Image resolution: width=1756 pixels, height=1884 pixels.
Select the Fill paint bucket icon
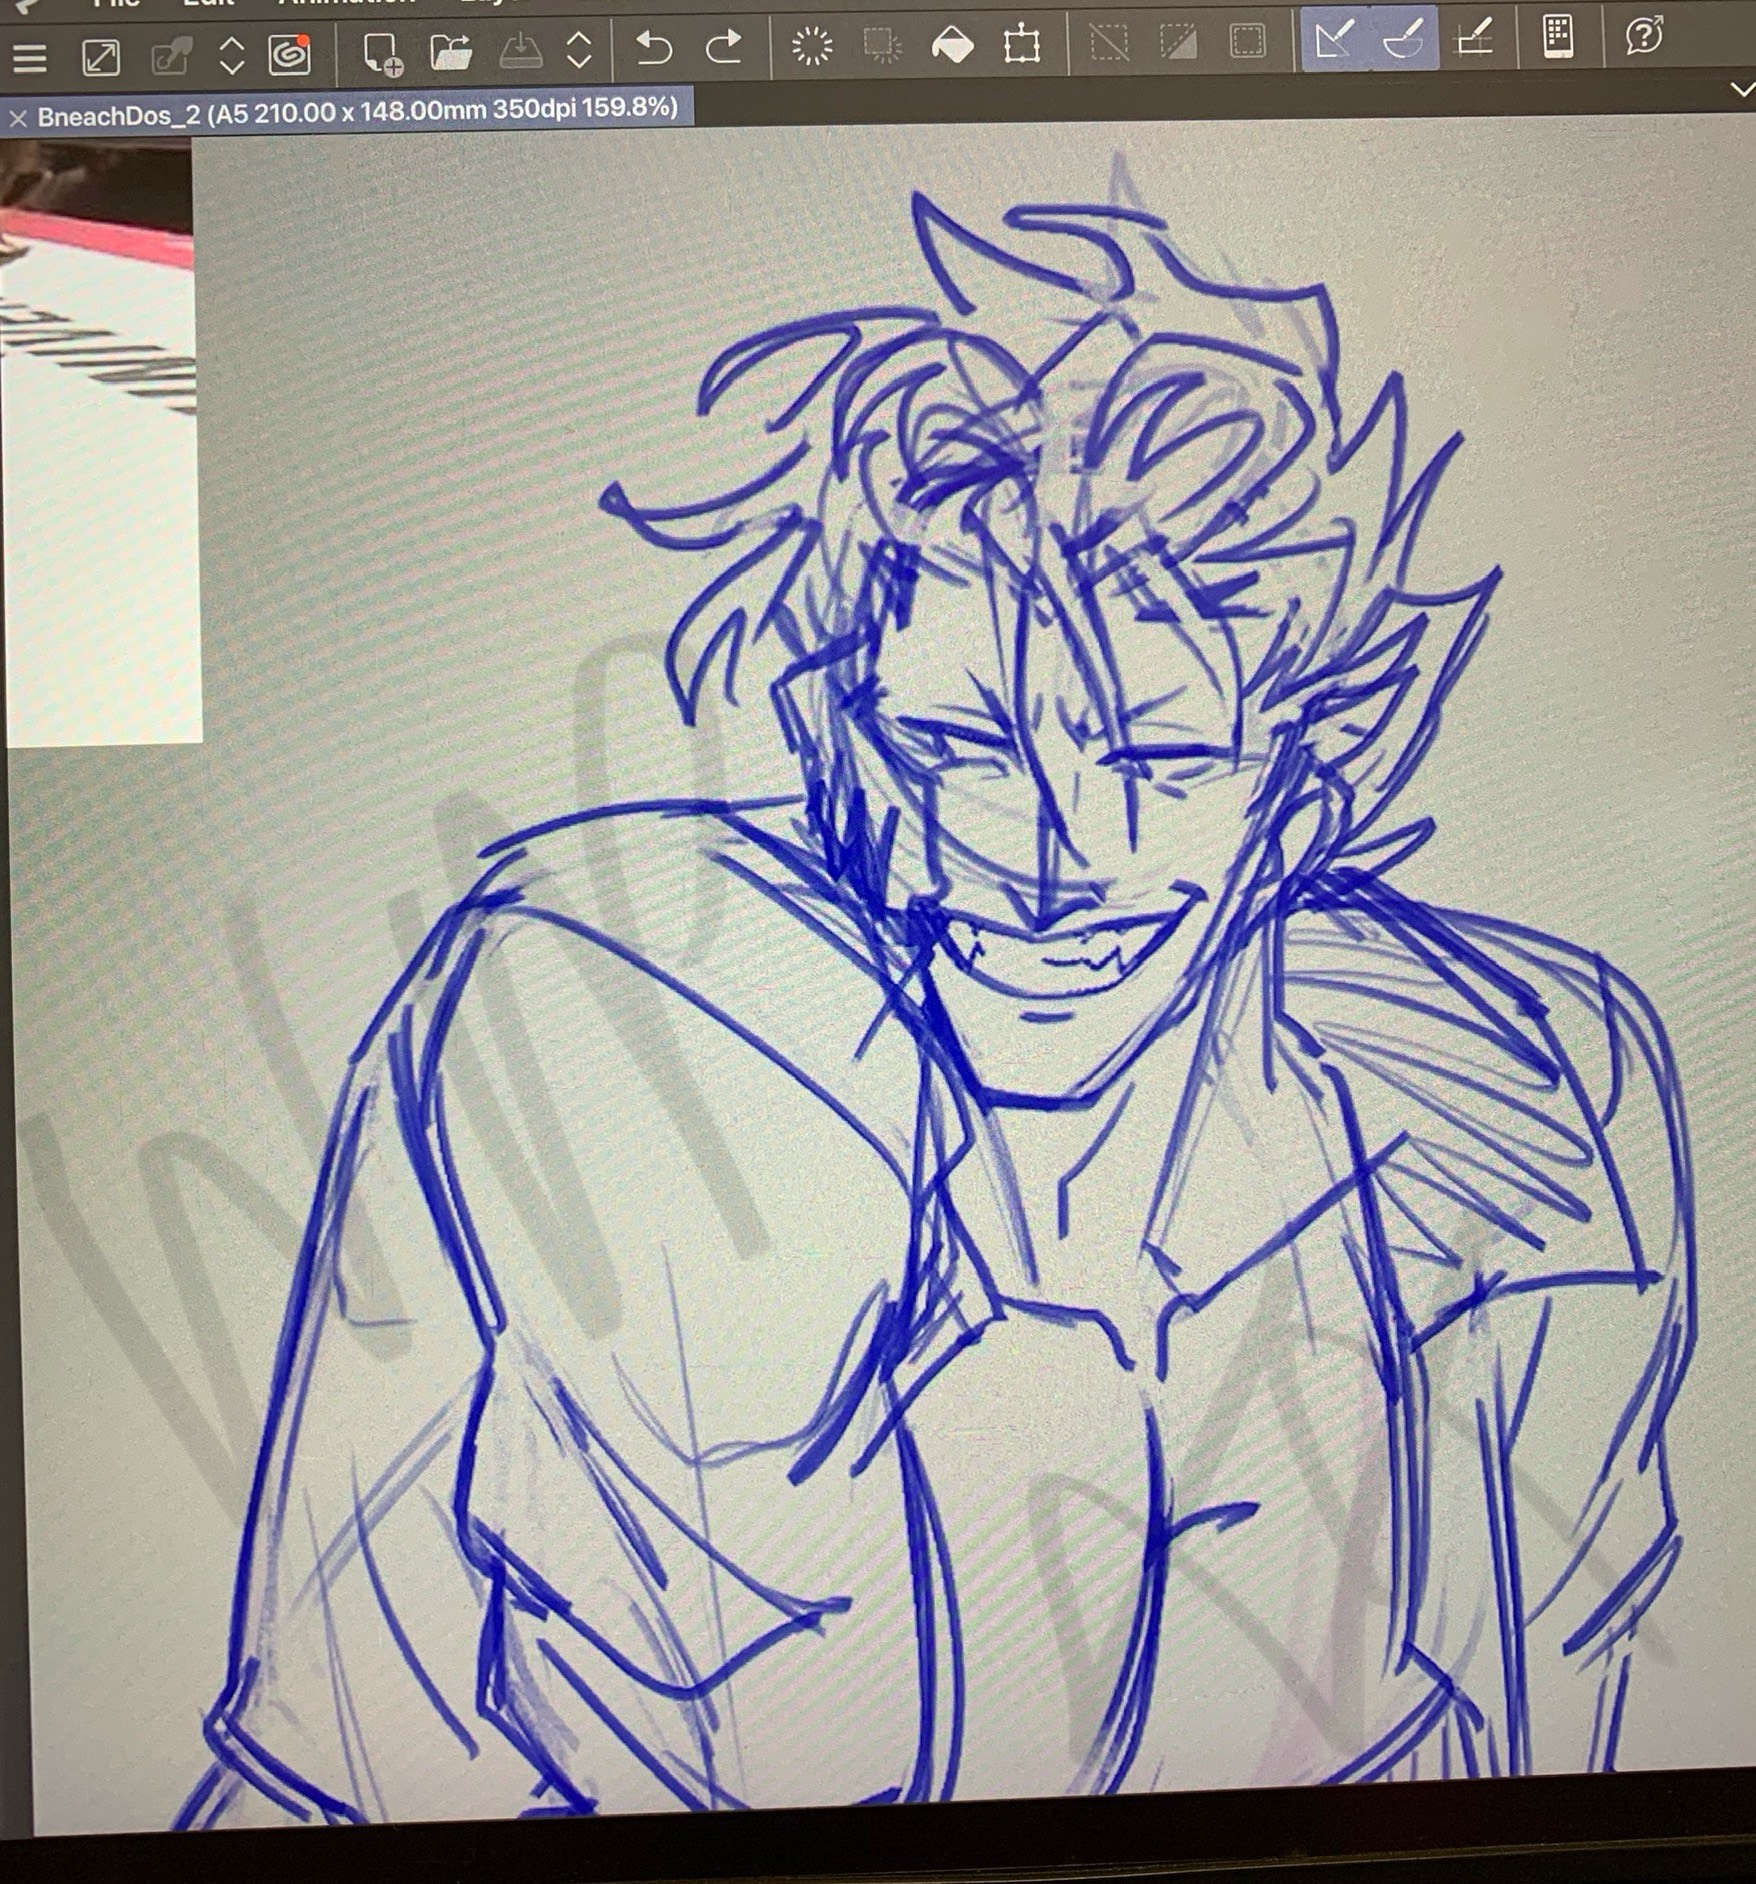952,45
